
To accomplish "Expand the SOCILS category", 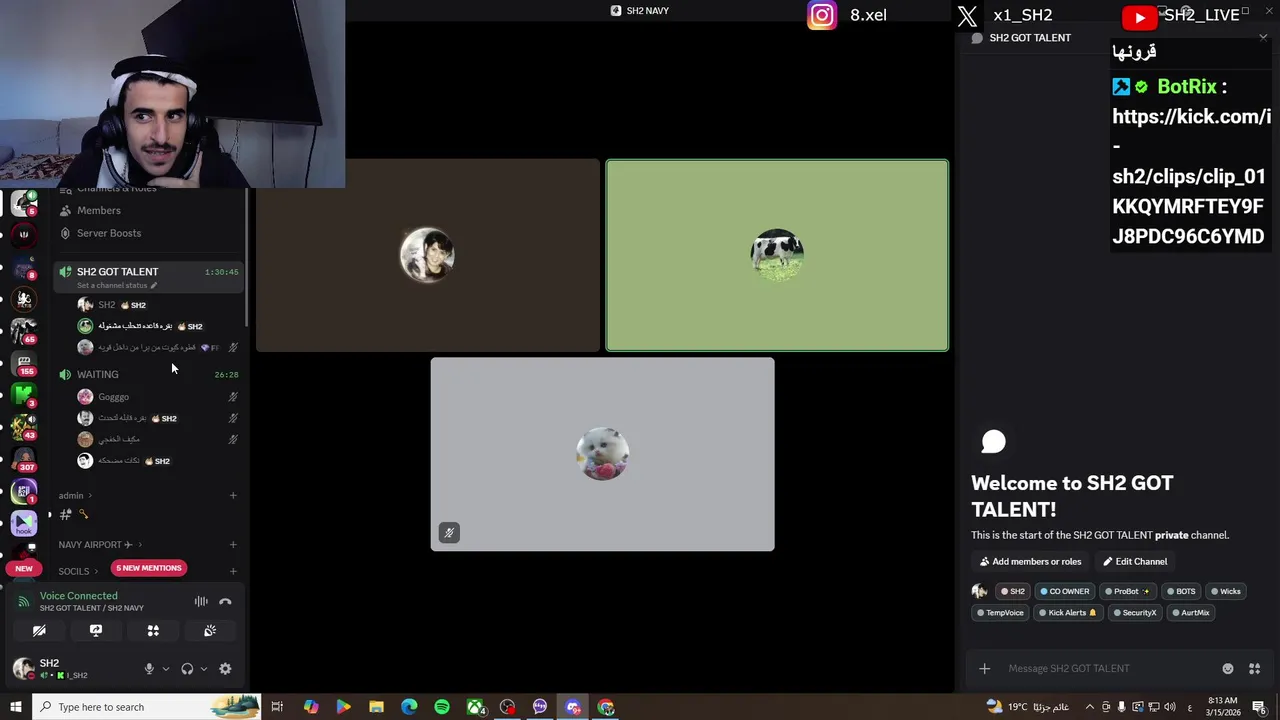I will click(x=78, y=572).
